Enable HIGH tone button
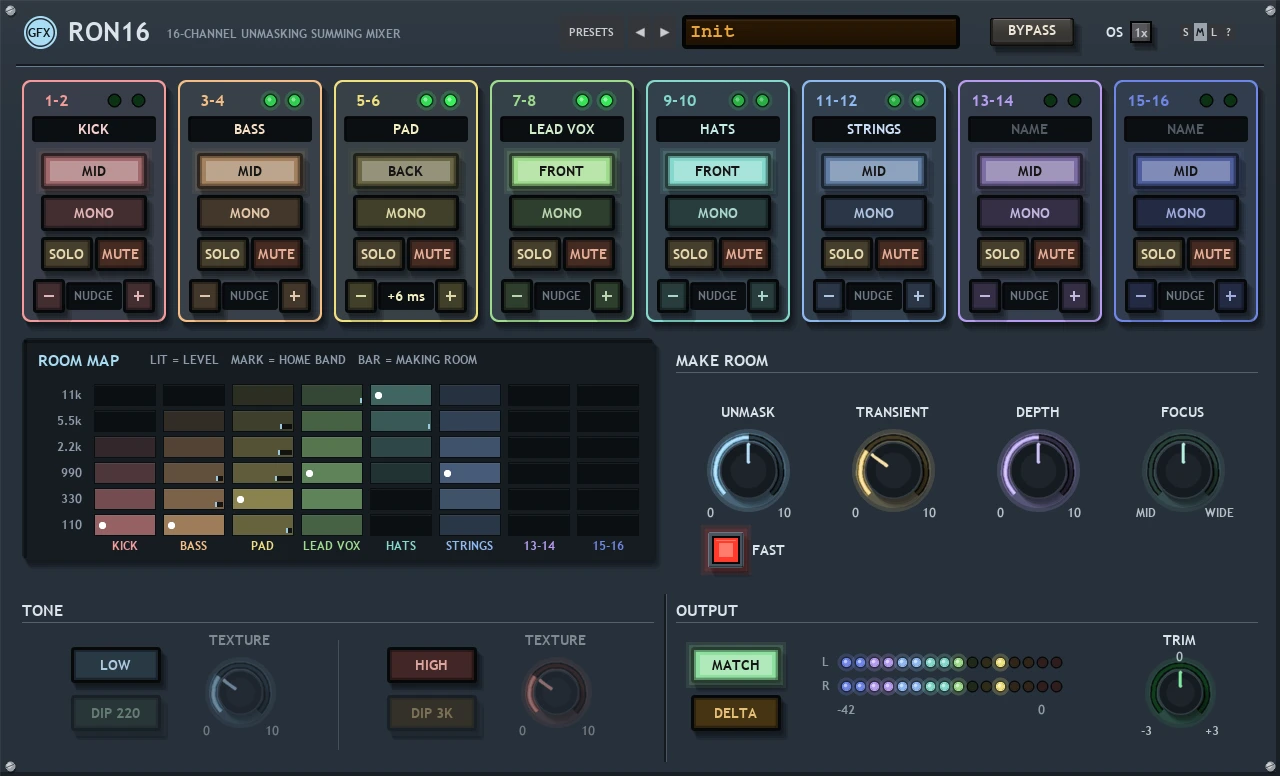1280x776 pixels. 431,665
